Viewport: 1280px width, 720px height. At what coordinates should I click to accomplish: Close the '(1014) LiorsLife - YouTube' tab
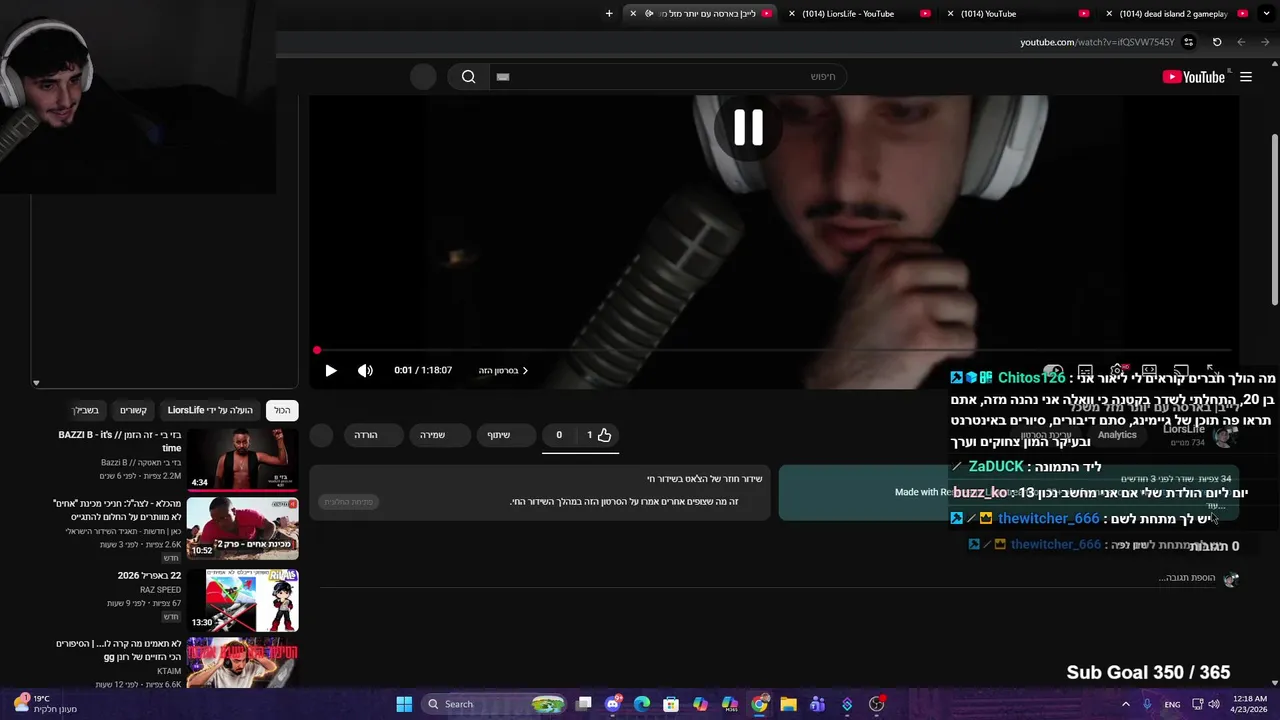[x=792, y=14]
